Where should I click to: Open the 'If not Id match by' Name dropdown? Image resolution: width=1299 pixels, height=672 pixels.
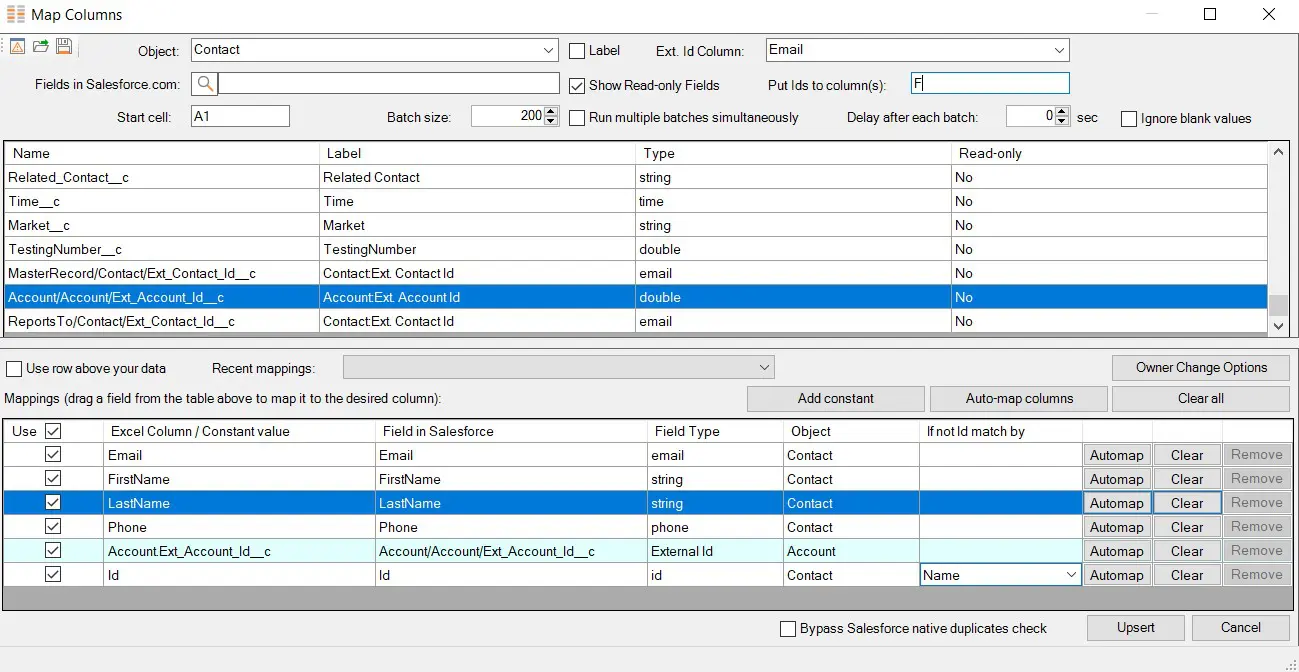(1071, 575)
